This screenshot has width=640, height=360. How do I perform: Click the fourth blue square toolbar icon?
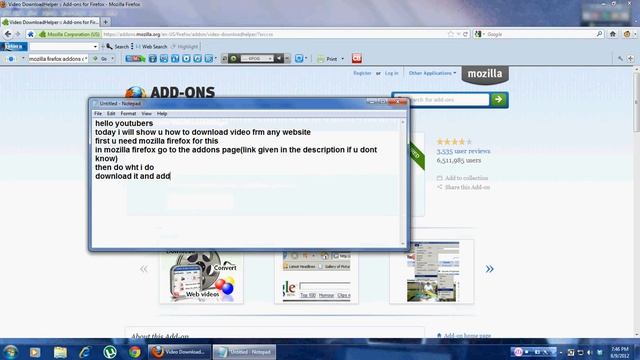(x=187, y=59)
